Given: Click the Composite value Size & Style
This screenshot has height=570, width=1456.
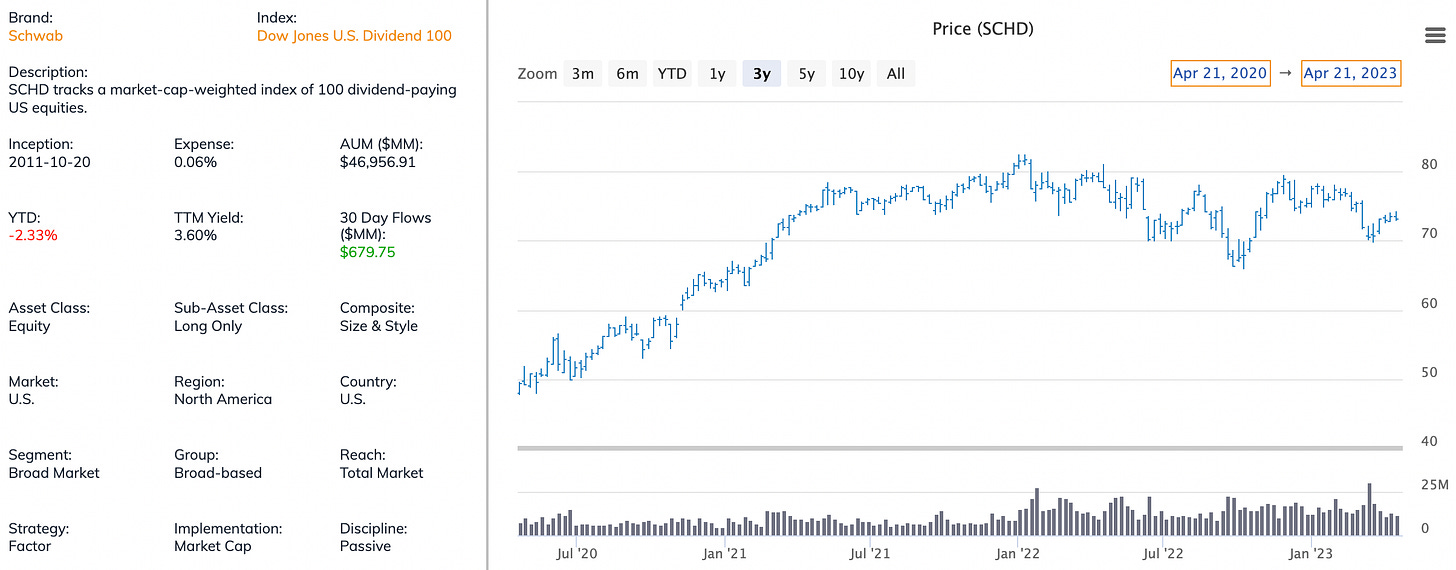Looking at the screenshot, I should pyautogui.click(x=379, y=326).
